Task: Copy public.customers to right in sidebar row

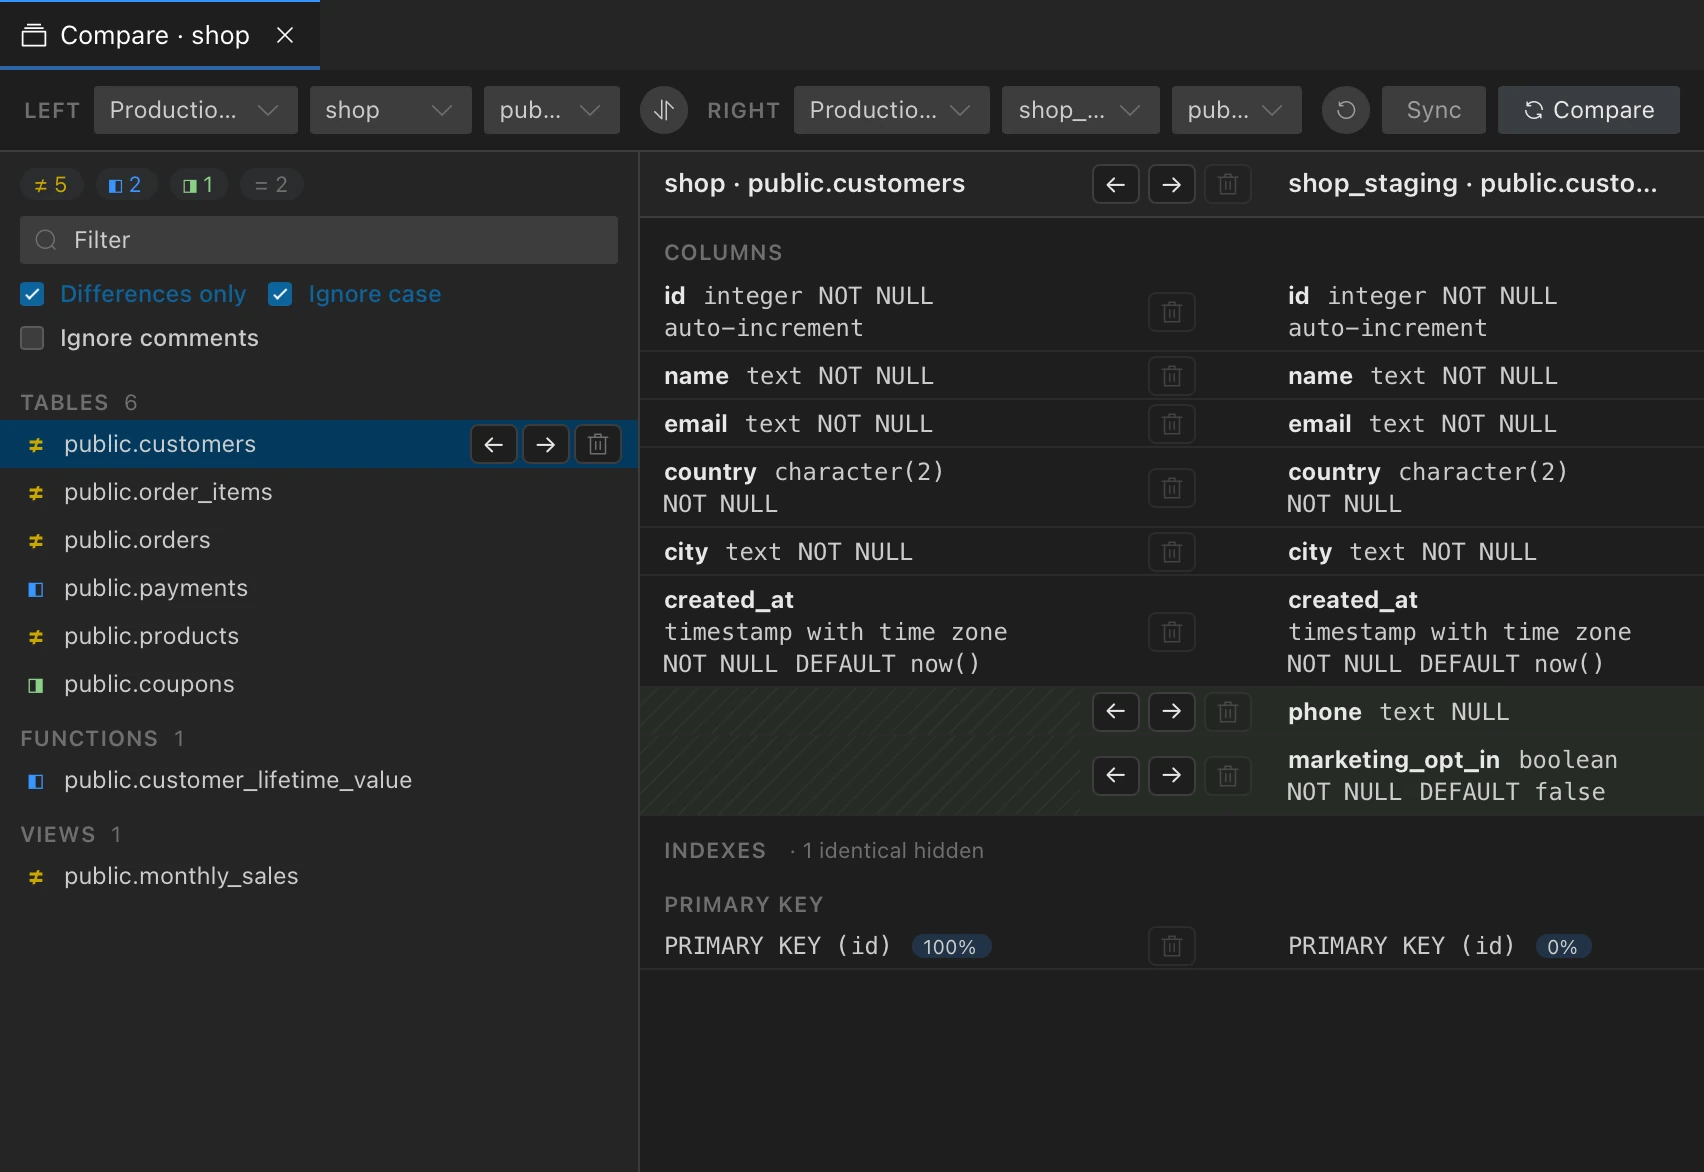Action: point(546,444)
